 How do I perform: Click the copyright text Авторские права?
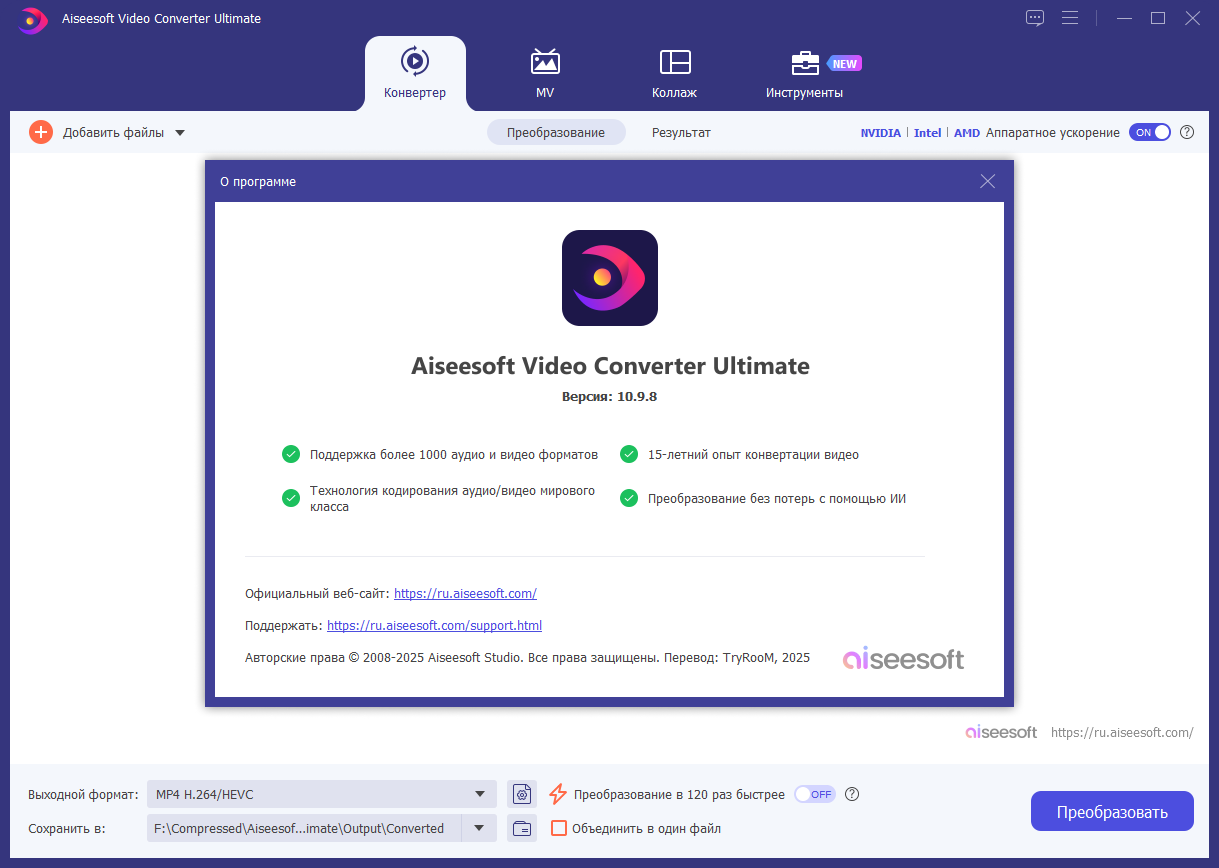click(x=527, y=657)
